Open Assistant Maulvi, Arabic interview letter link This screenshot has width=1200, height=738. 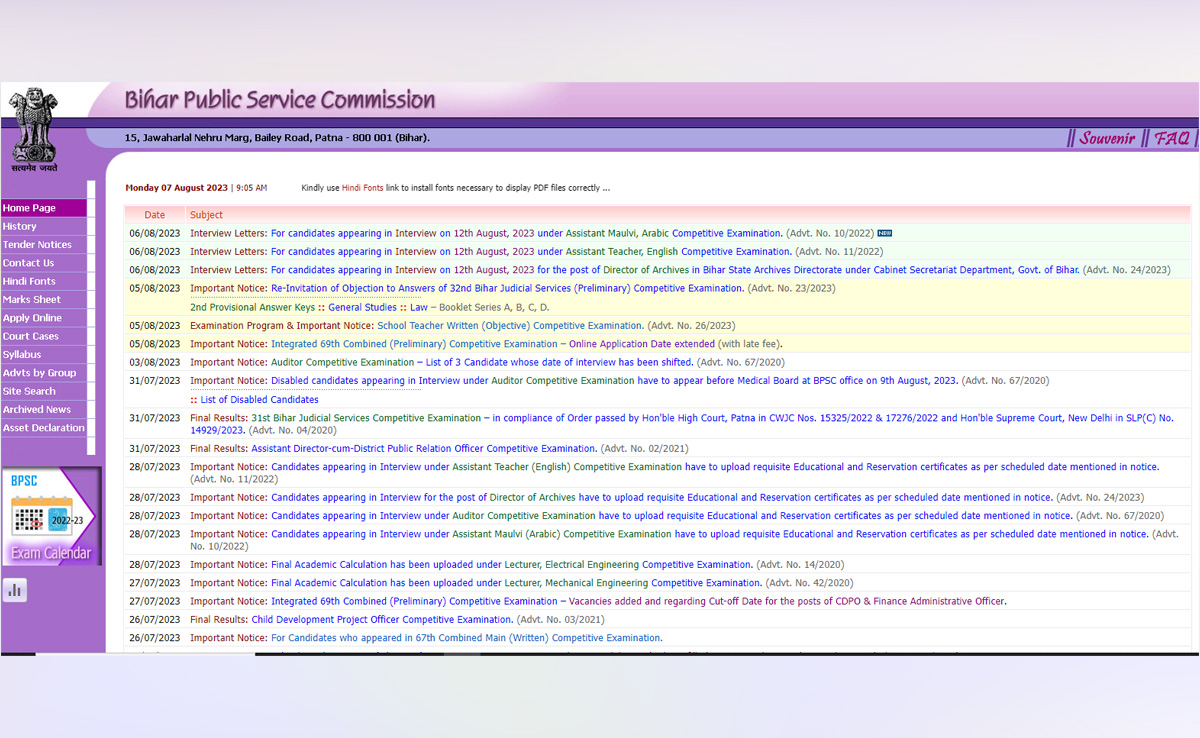coord(526,233)
